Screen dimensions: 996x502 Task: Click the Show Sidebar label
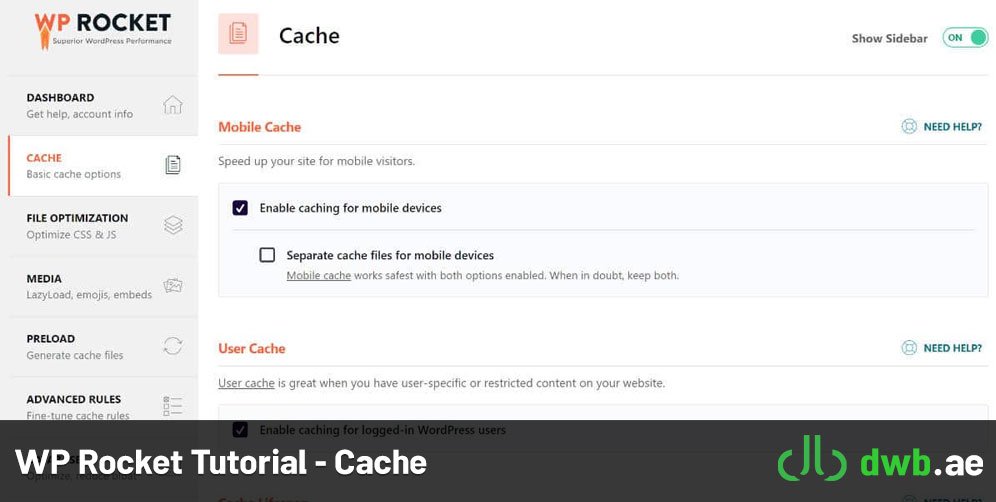(x=889, y=38)
